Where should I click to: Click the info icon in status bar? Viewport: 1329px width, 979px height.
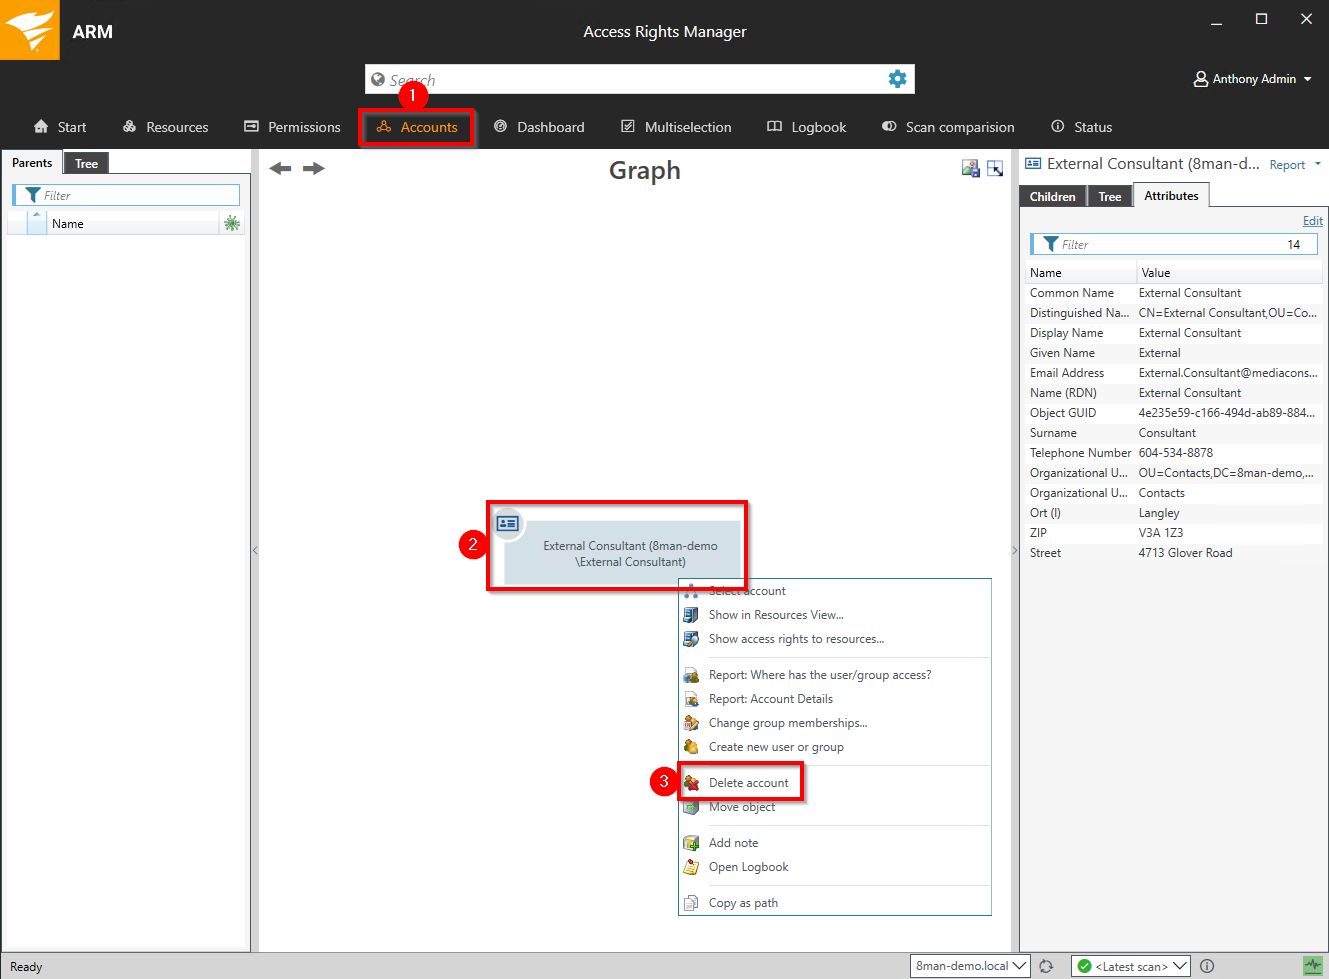(1207, 966)
